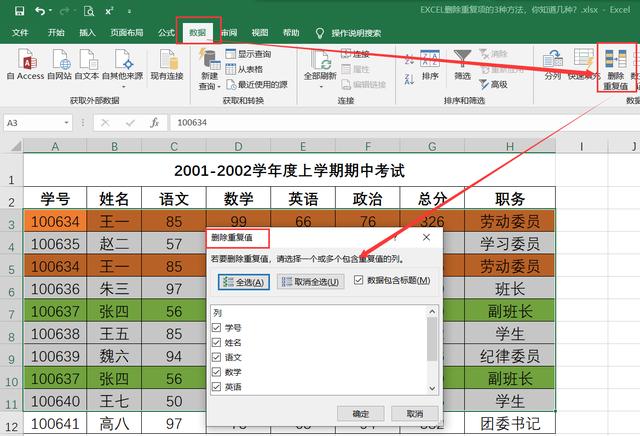This screenshot has width=640, height=436.
Task: Import data from text file (自文本)
Action: point(87,64)
